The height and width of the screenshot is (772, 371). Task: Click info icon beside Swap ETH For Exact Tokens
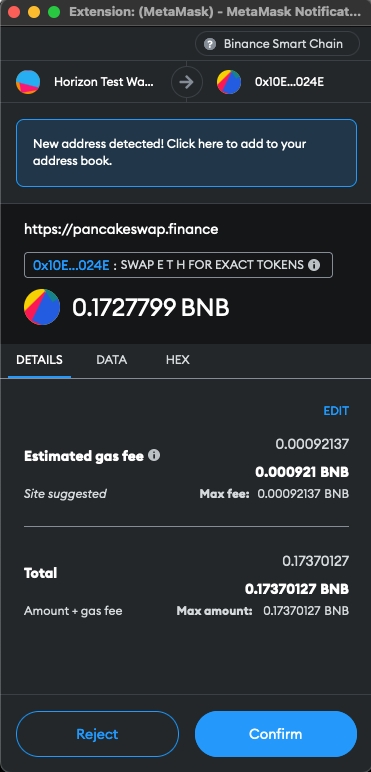[x=314, y=265]
